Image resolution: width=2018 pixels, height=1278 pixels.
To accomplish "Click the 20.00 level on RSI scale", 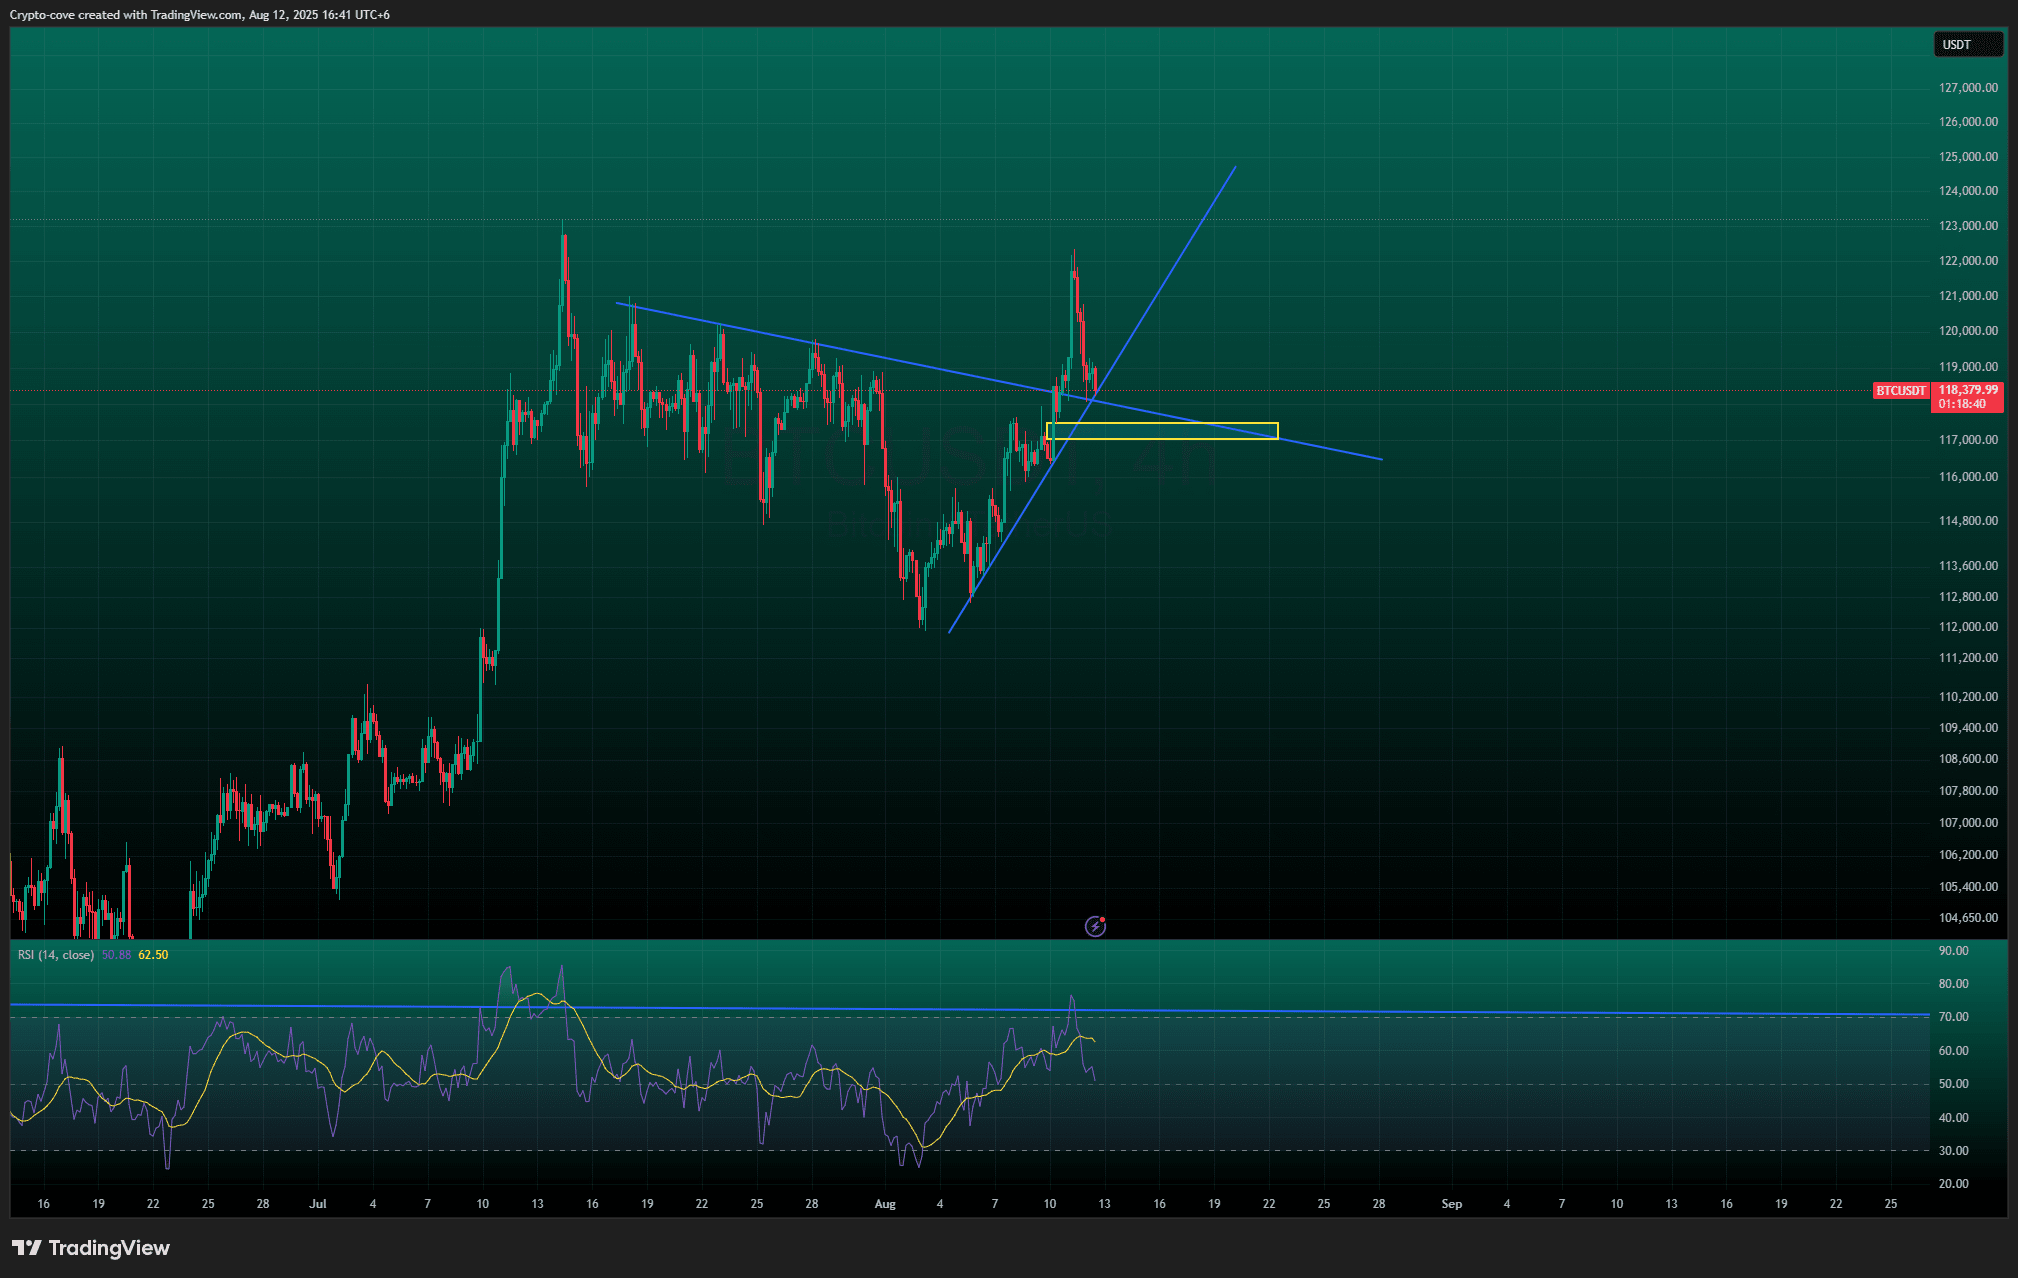I will [1953, 1184].
